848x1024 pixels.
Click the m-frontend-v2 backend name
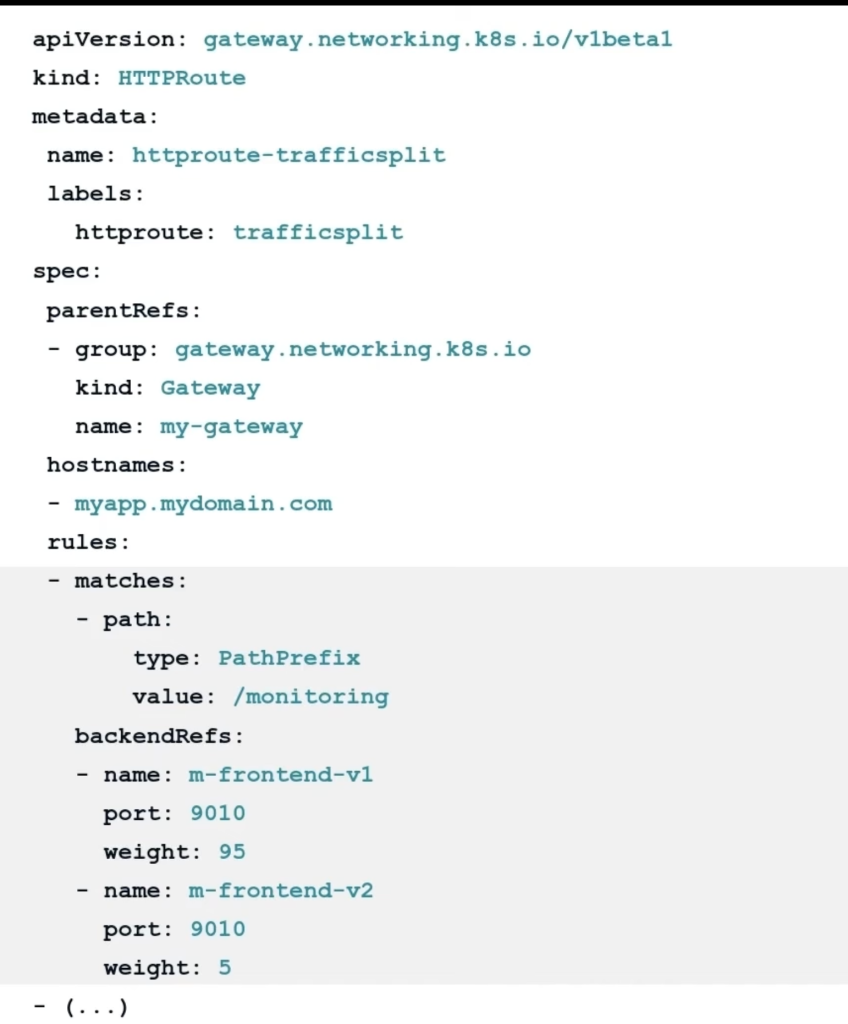[281, 891]
